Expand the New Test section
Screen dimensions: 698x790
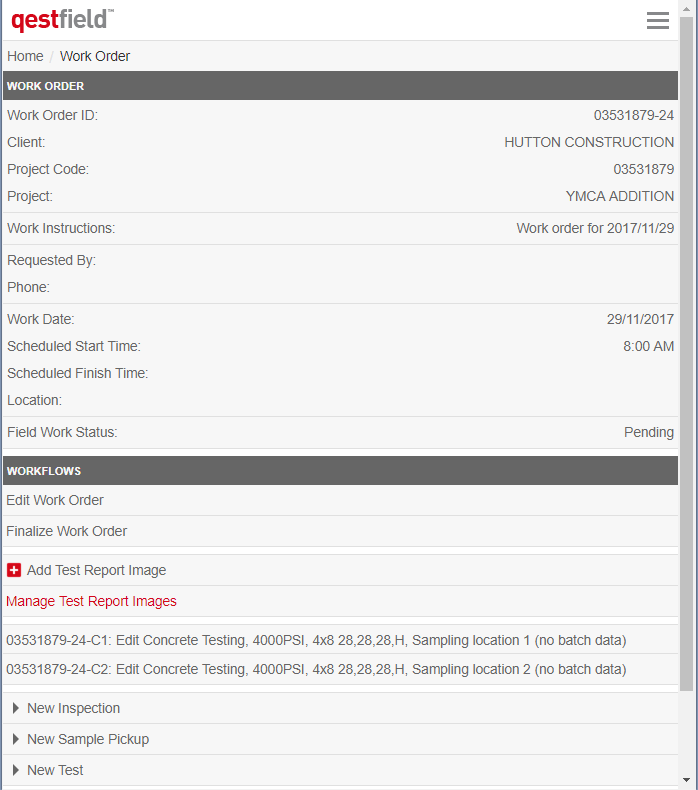[x=55, y=770]
